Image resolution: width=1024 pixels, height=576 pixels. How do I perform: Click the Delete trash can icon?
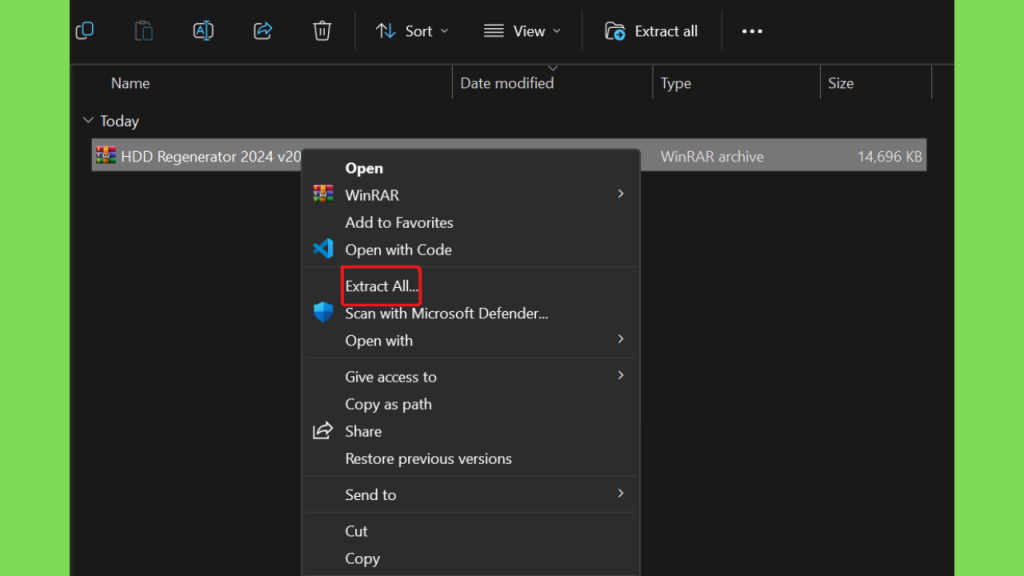tap(322, 31)
